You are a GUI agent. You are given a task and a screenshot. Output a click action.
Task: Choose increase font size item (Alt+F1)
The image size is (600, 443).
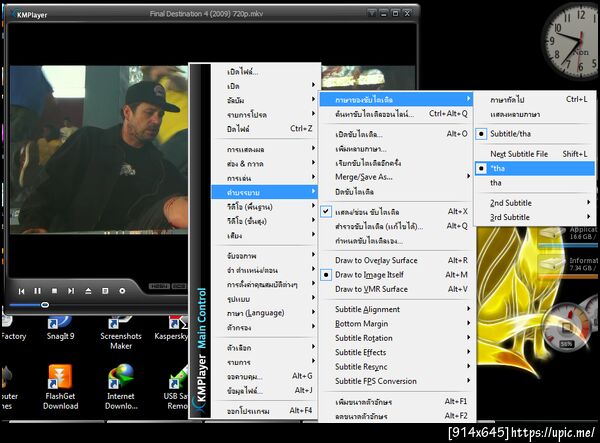[396, 402]
